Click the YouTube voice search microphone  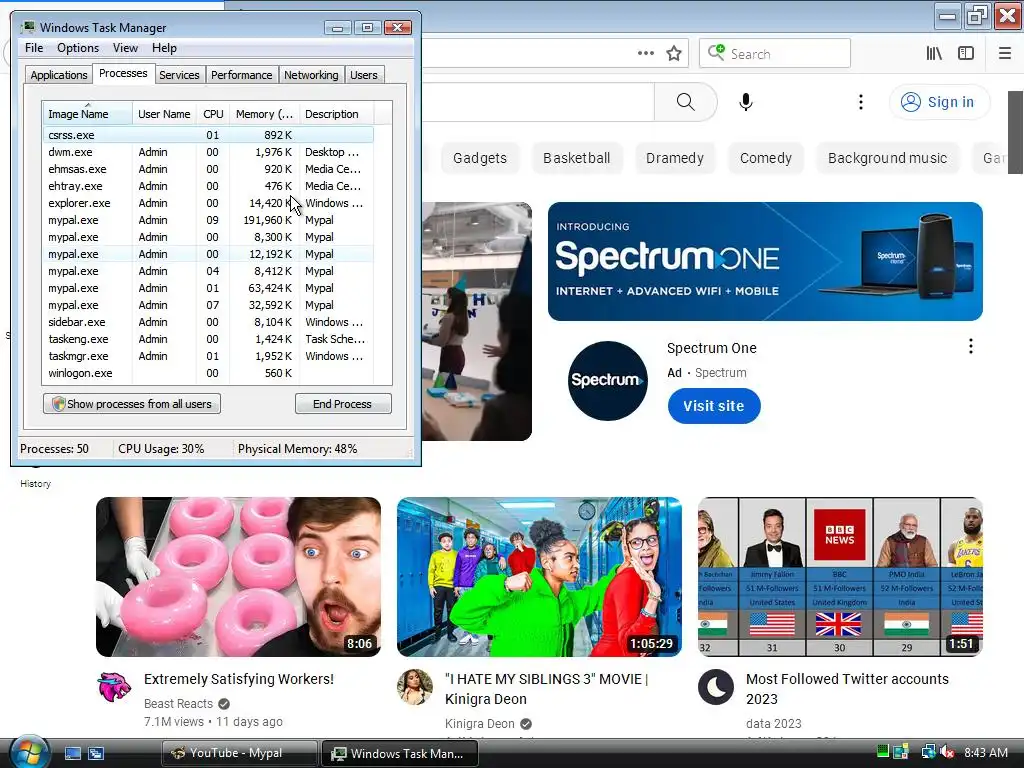click(746, 102)
